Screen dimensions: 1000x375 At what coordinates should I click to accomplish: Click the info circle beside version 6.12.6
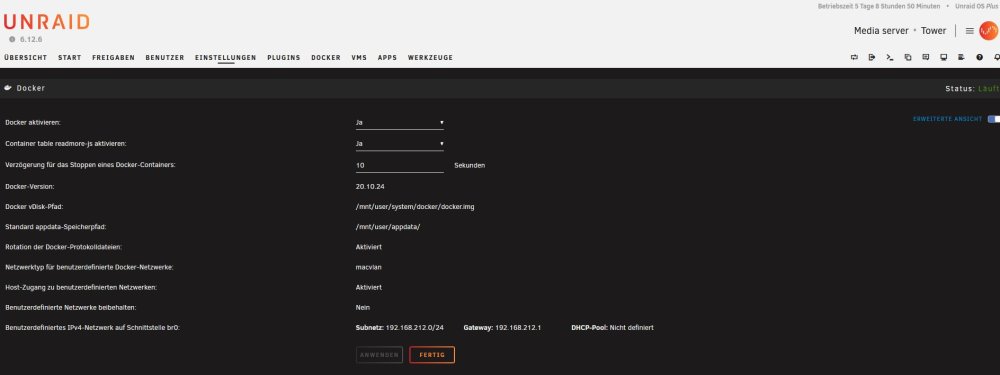tap(12, 40)
